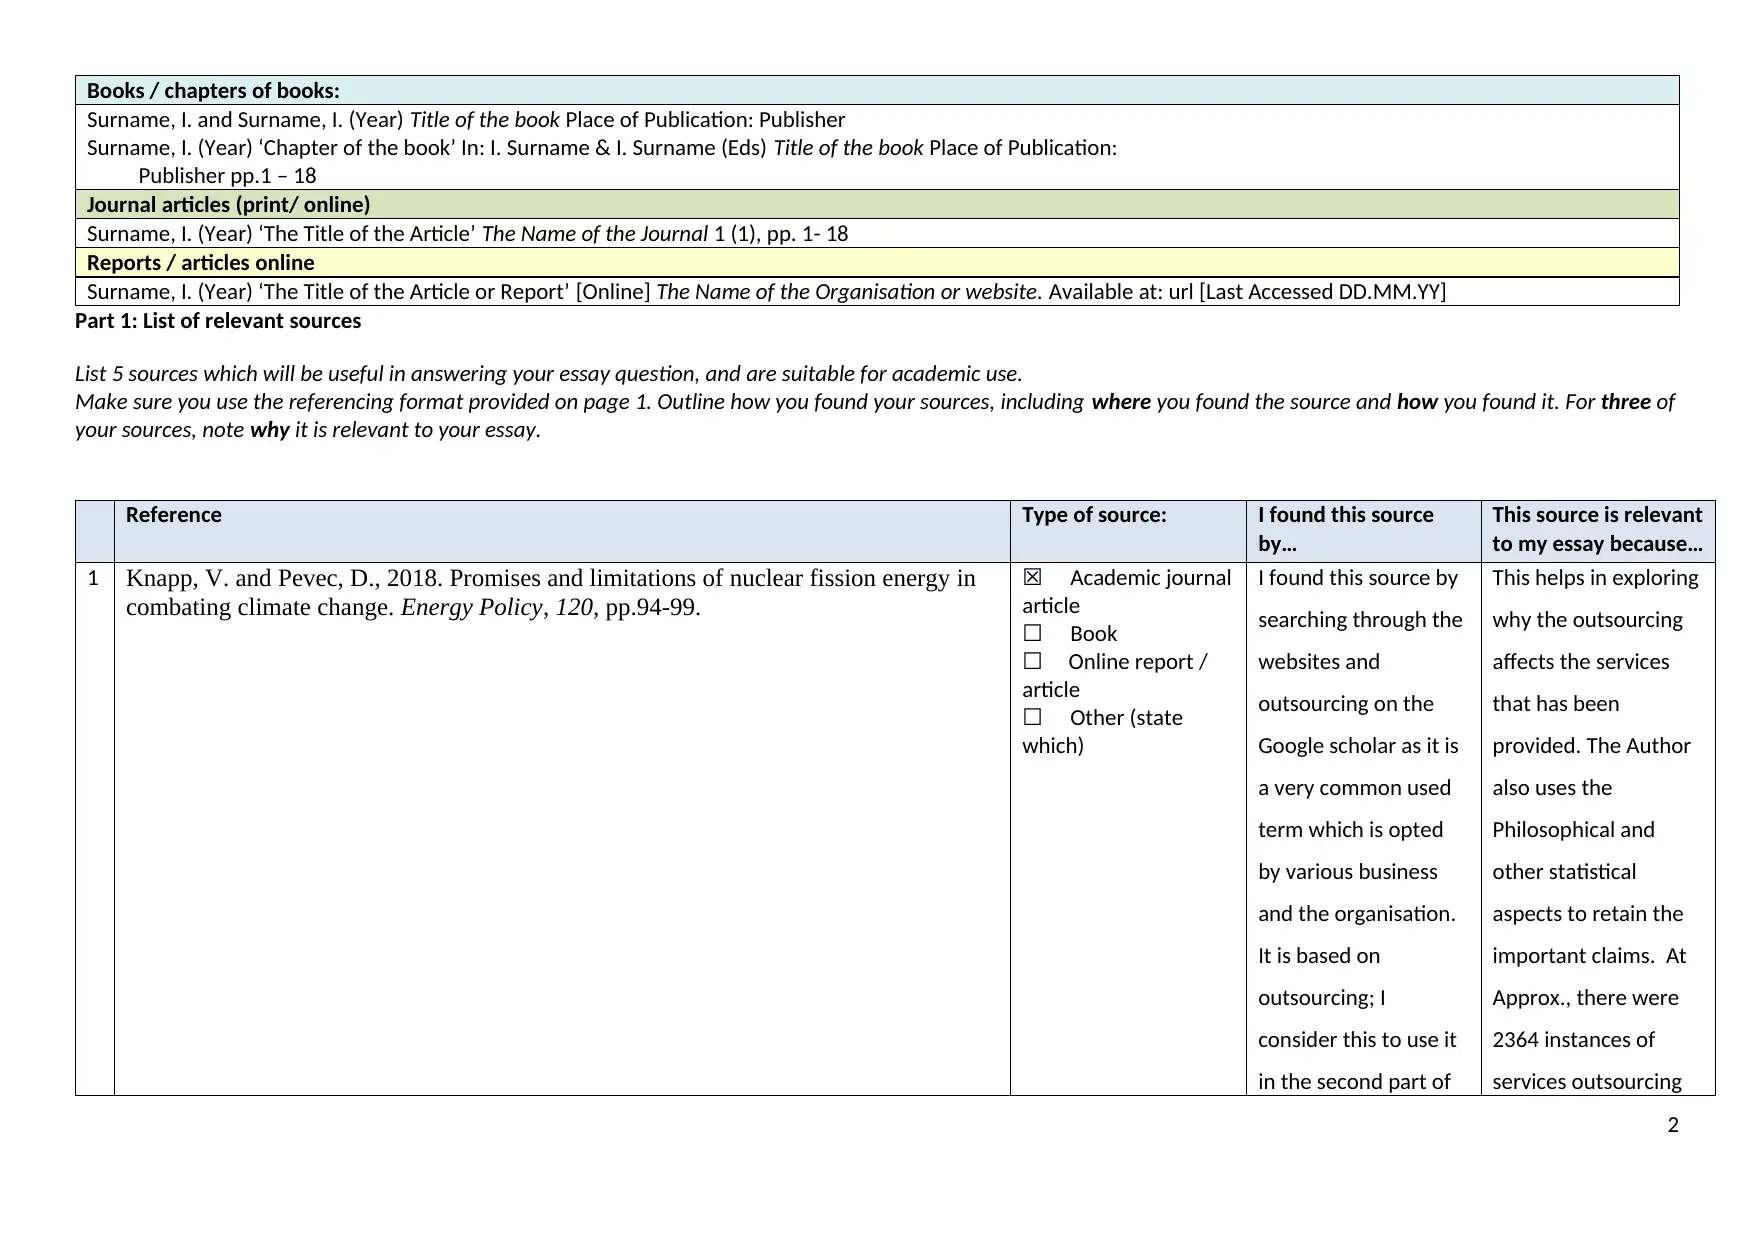The image size is (1754, 1241).
Task: Click 'Google scholar as it is' text
Action: pyautogui.click(x=1358, y=746)
